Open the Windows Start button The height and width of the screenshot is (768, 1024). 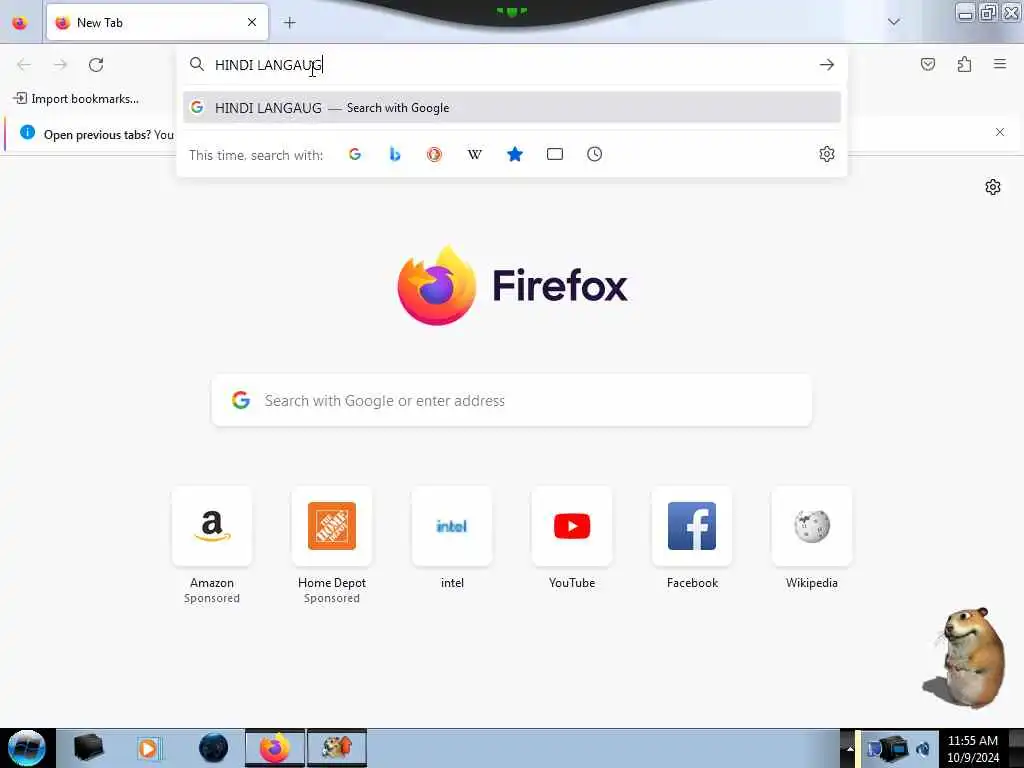tap(27, 748)
